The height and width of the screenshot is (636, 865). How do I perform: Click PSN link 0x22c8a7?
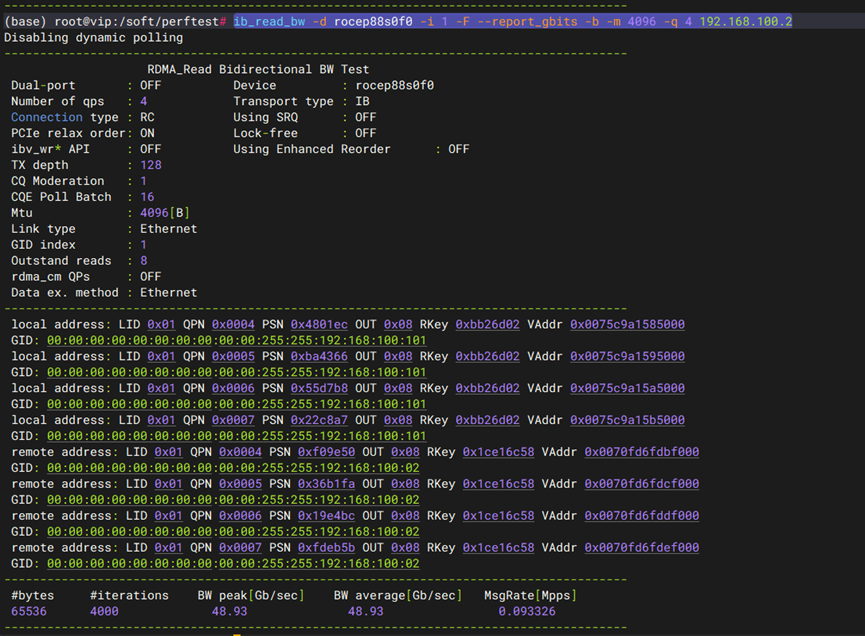pos(319,421)
